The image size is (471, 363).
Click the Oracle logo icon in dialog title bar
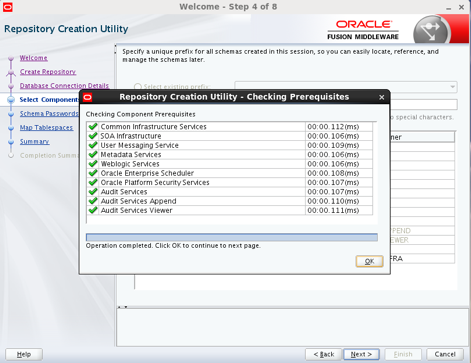point(87,97)
